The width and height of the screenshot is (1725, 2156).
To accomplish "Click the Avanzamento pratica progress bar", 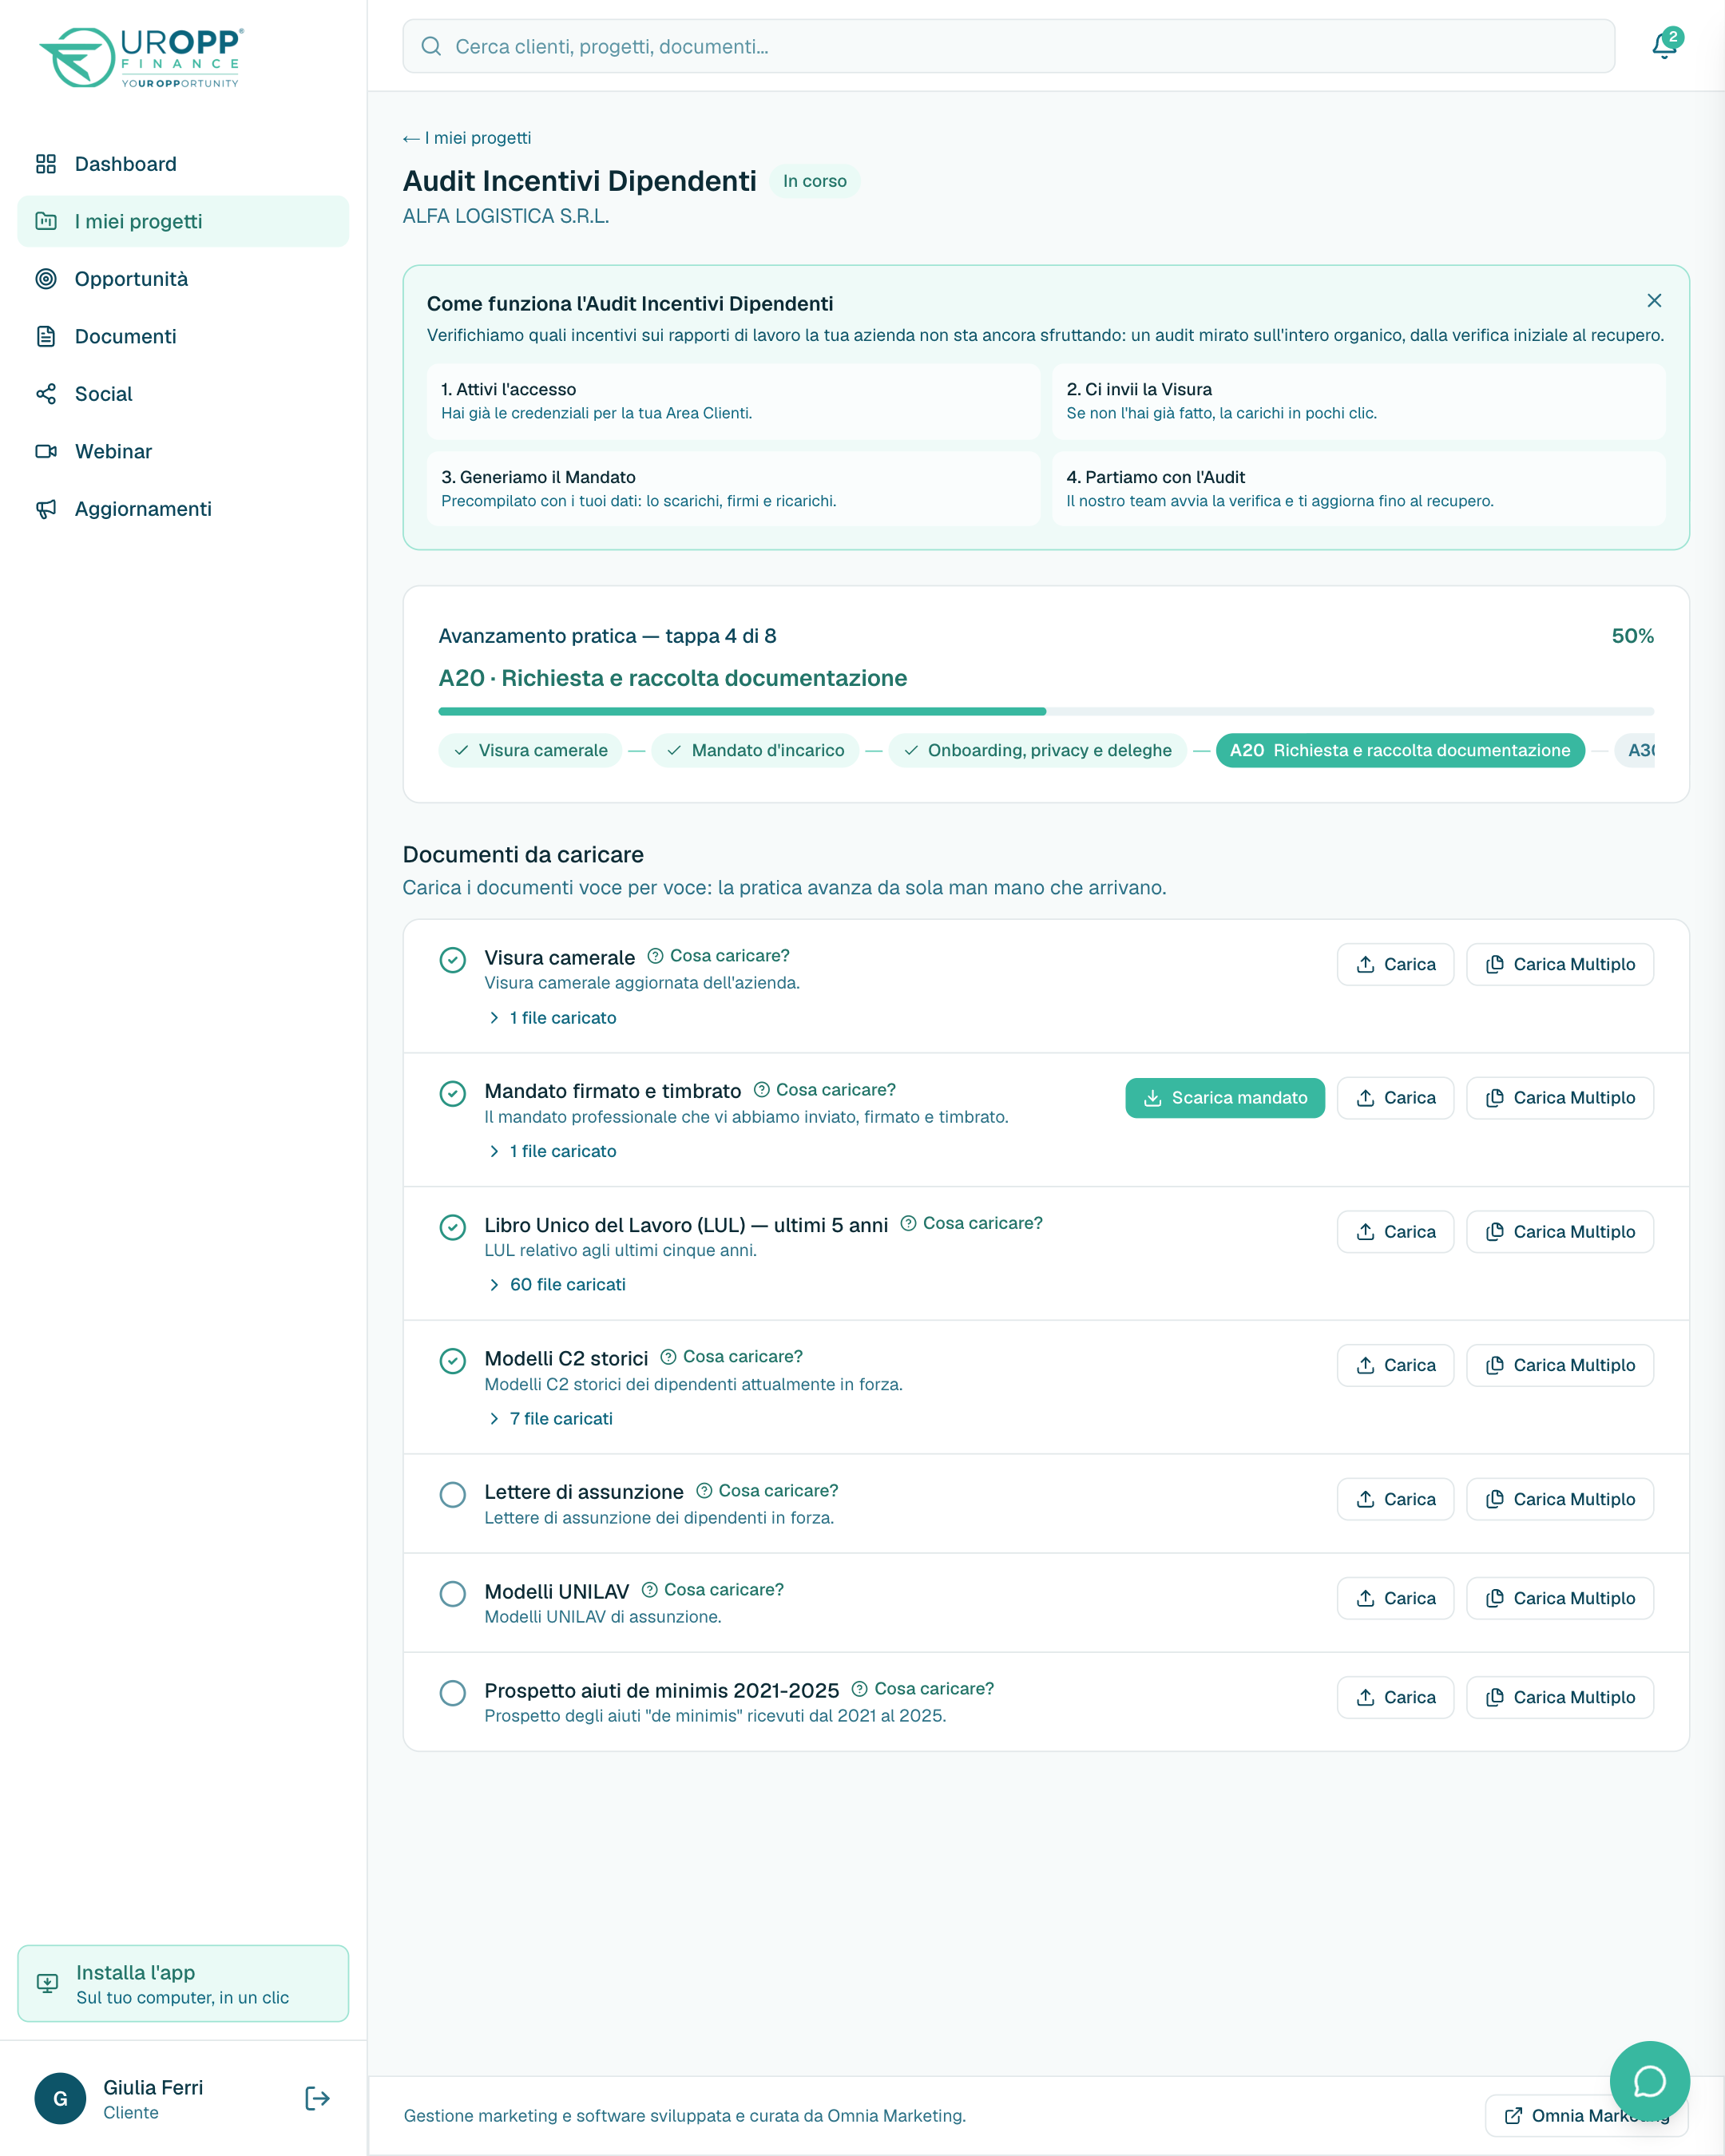I will pyautogui.click(x=1046, y=711).
